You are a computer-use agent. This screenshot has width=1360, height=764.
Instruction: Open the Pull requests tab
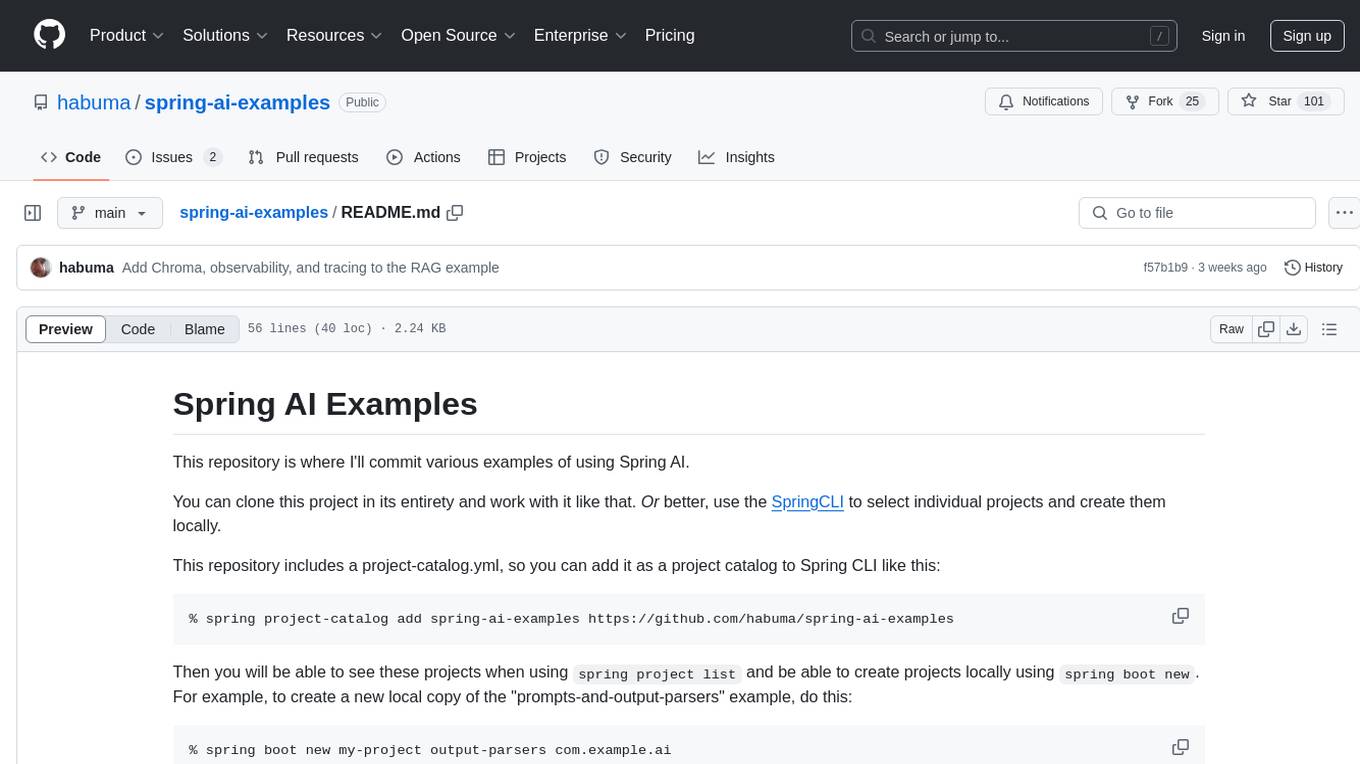pos(303,157)
